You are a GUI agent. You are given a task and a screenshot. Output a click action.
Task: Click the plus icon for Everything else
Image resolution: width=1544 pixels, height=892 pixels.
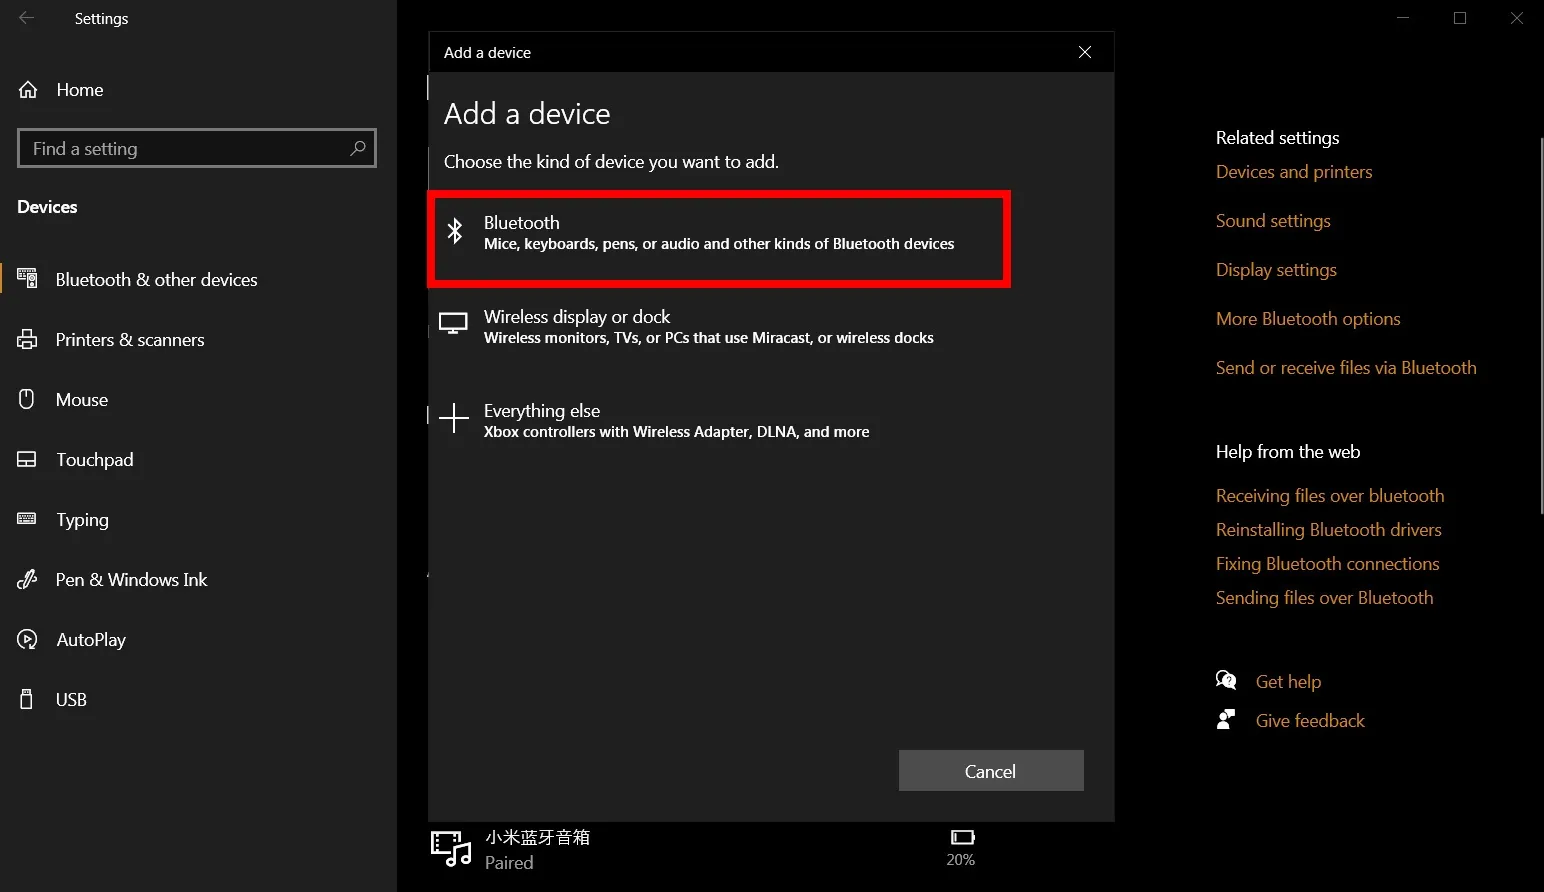pos(453,419)
